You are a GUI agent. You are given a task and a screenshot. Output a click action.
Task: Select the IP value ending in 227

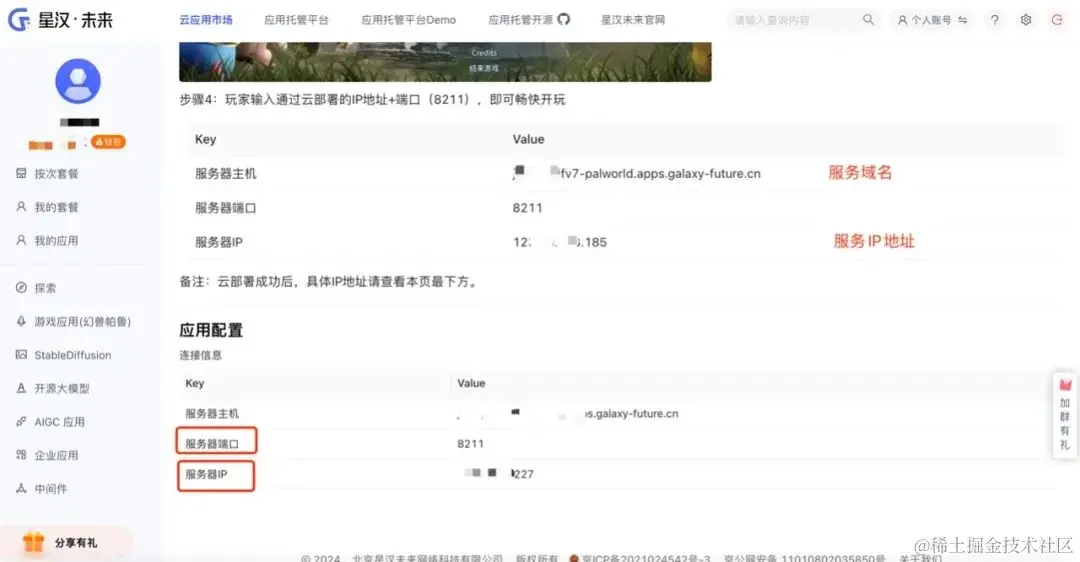499,474
